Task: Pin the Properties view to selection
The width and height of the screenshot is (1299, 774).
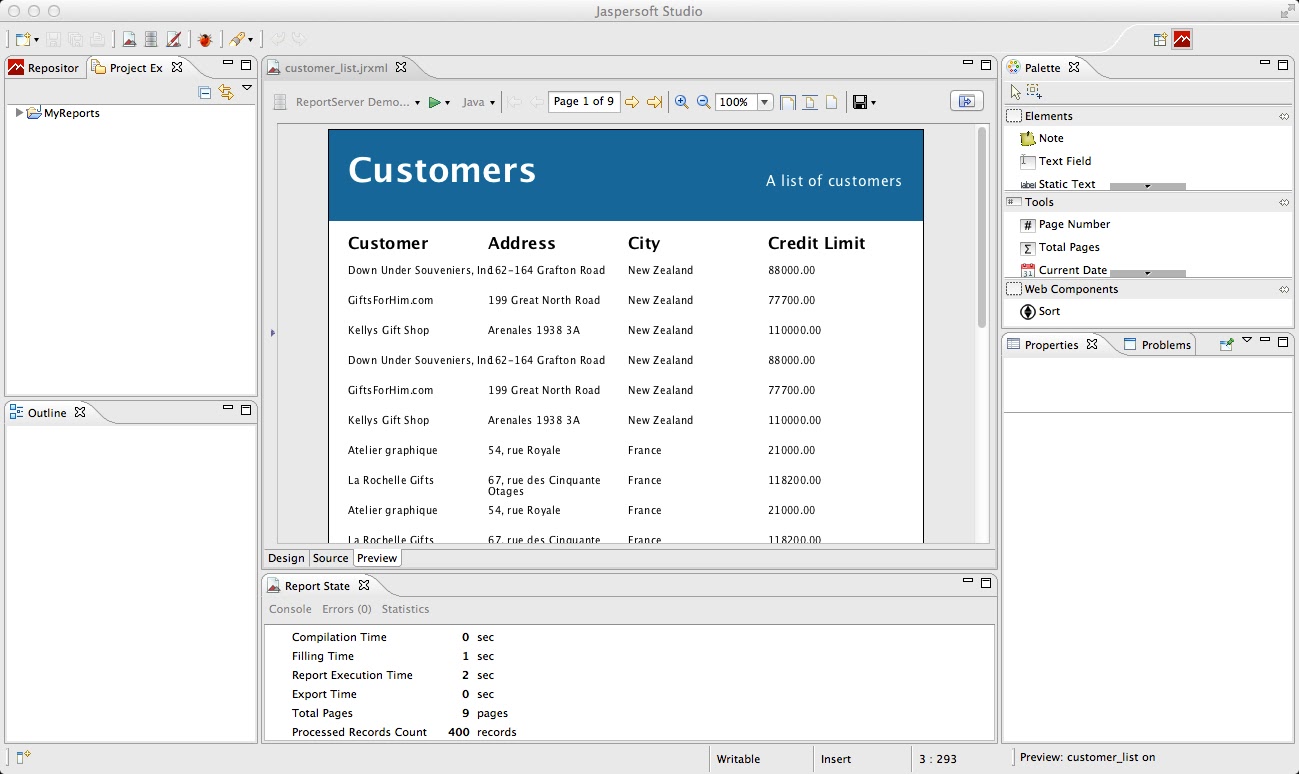Action: 1226,344
